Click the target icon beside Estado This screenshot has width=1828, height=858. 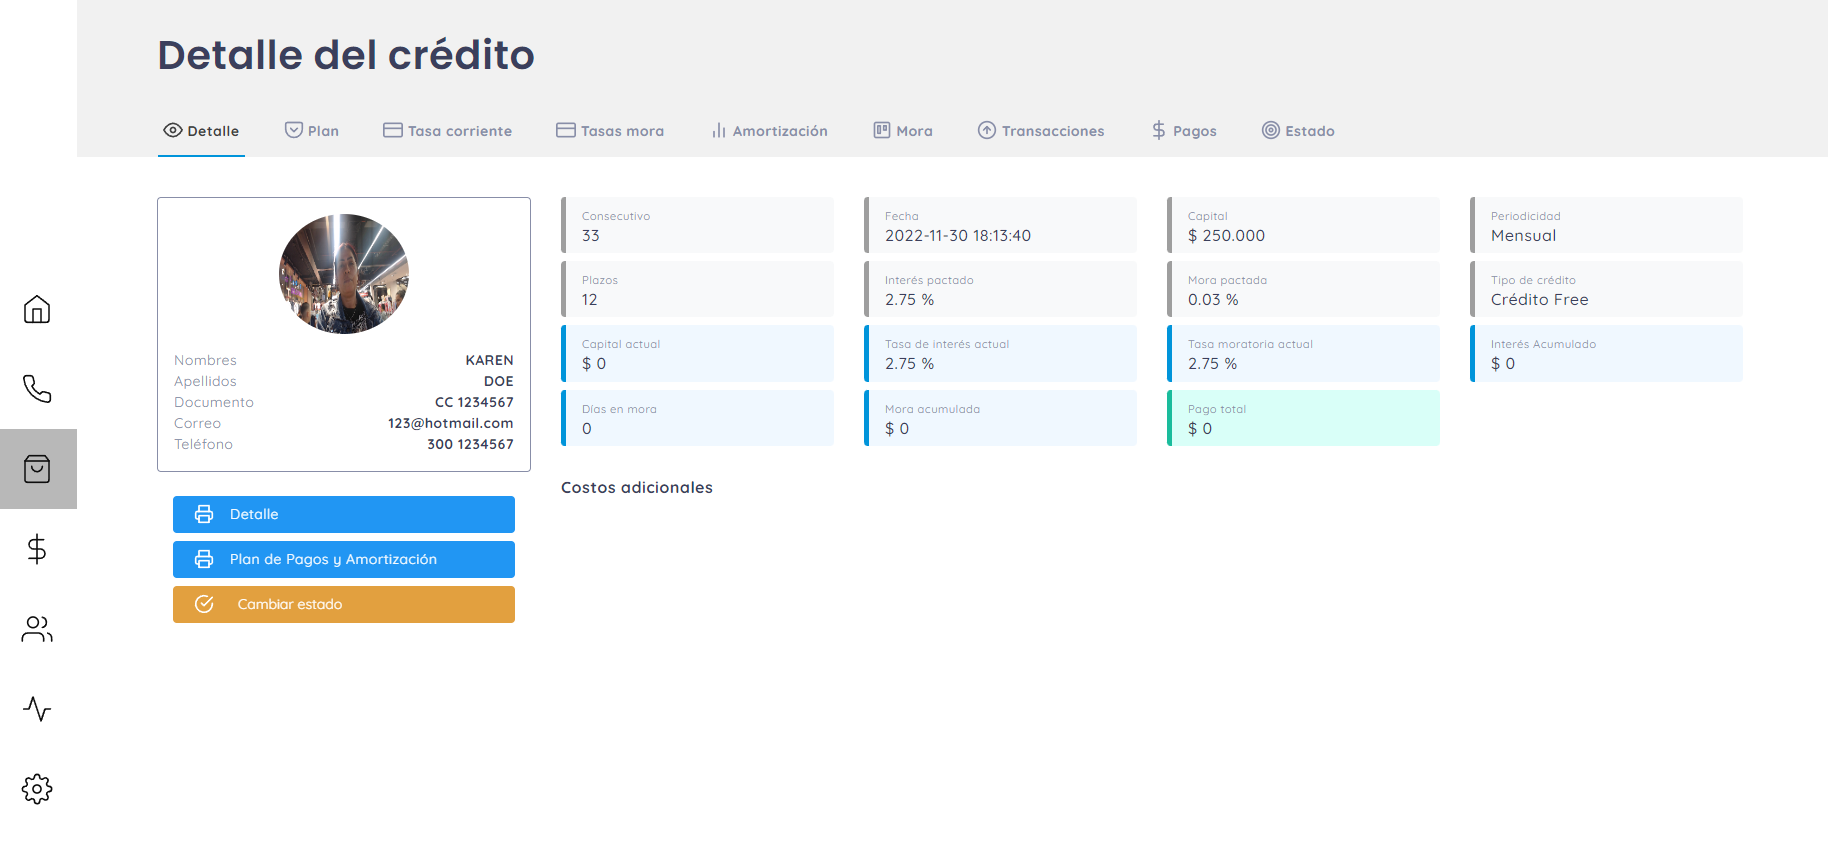pos(1271,130)
